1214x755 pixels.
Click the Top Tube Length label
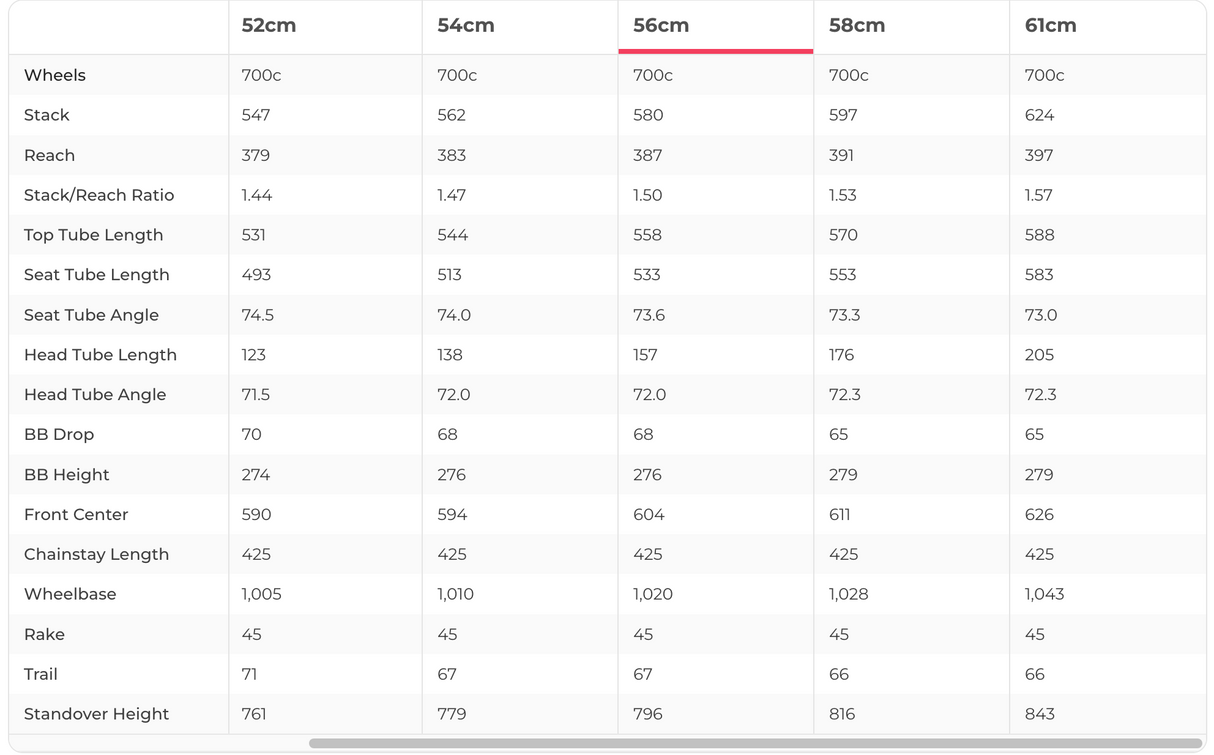pos(93,235)
